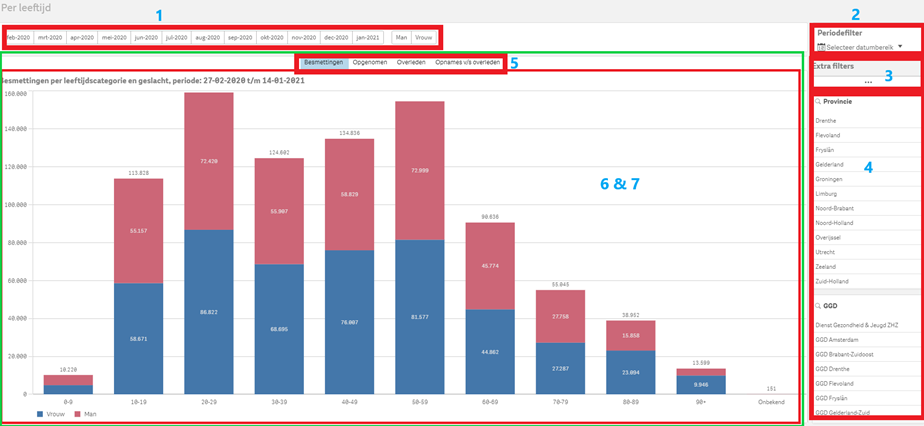
Task: Switch to the Opgenomen tab
Action: 370,62
